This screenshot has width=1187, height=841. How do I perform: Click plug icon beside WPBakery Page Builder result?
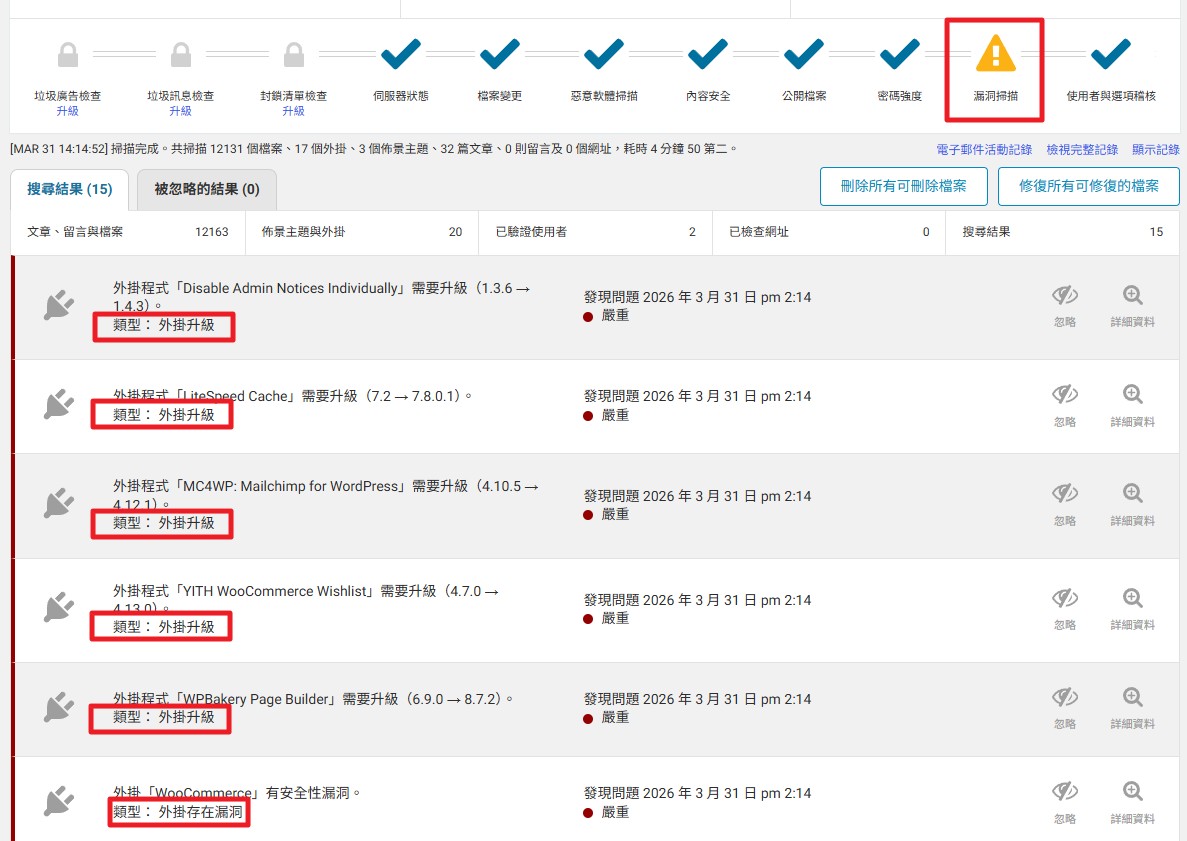59,708
